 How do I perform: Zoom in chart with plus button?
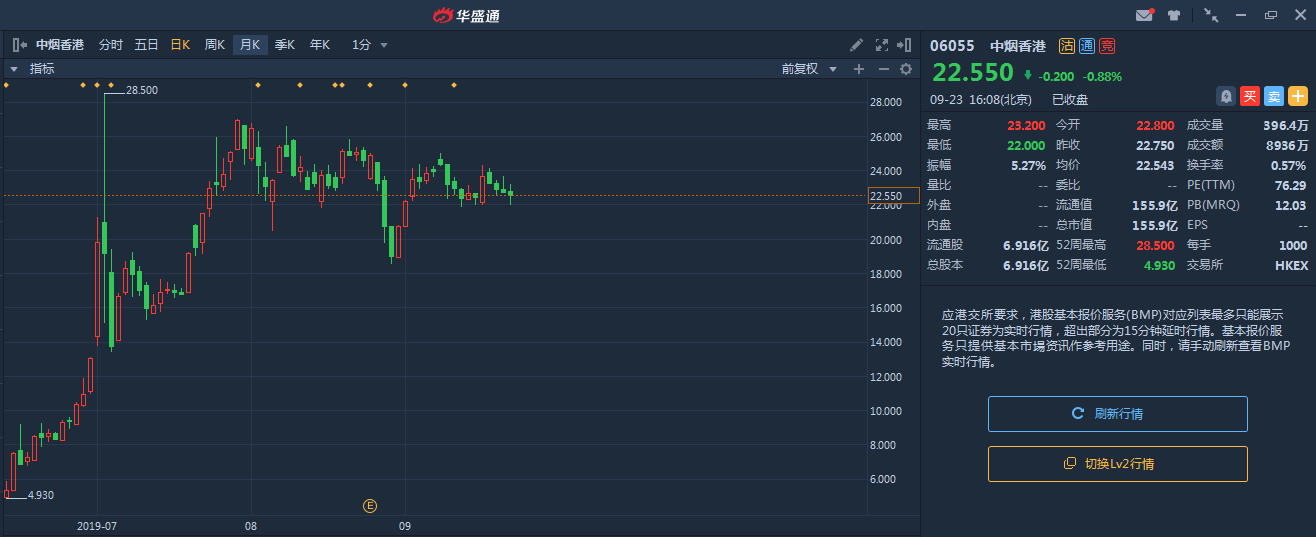pos(858,69)
